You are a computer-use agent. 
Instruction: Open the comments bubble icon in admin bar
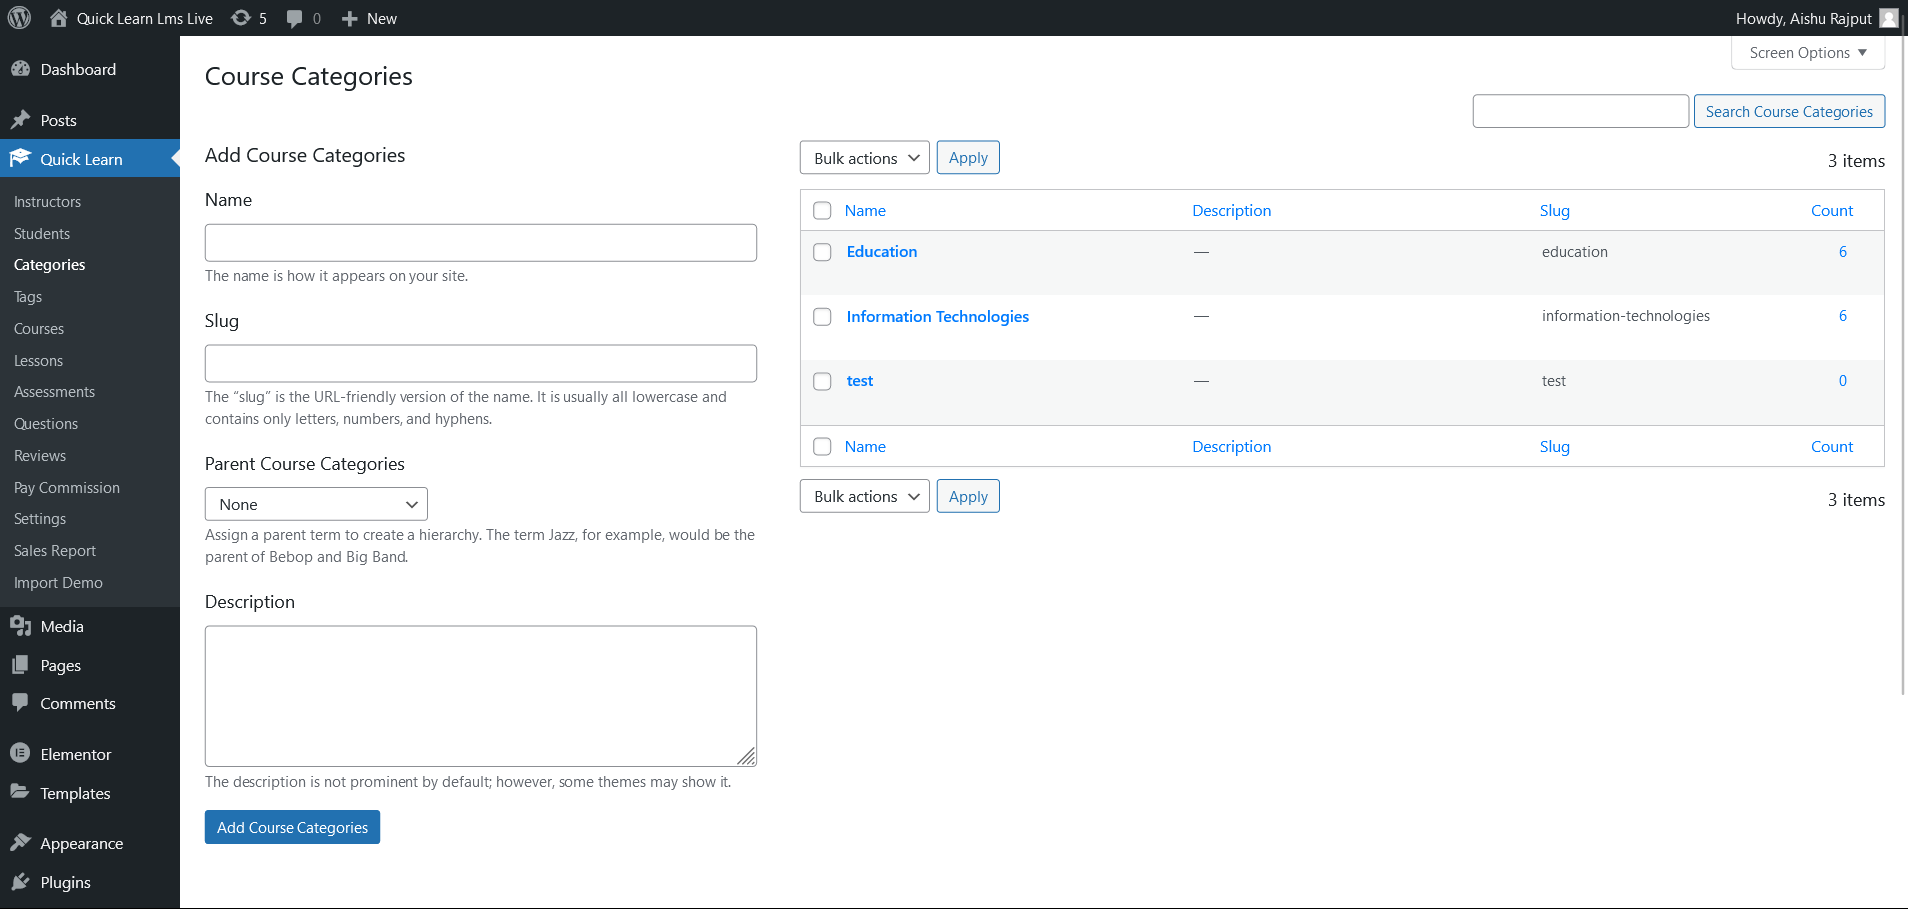[294, 18]
